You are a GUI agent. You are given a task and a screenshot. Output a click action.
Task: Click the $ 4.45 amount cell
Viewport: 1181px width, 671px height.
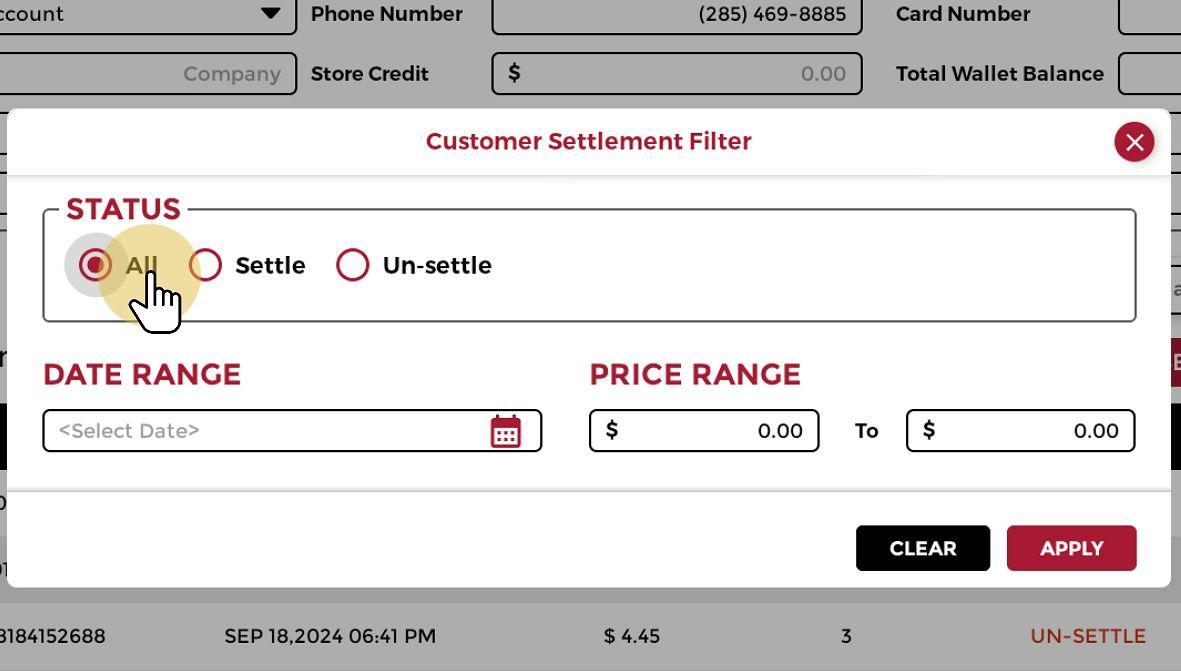pos(632,636)
